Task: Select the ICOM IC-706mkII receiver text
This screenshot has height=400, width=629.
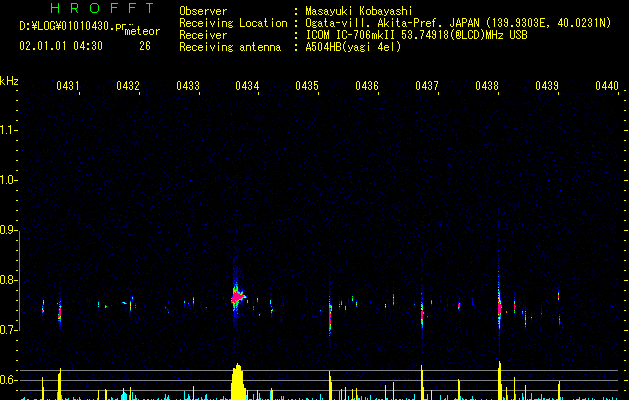Action: coord(416,35)
